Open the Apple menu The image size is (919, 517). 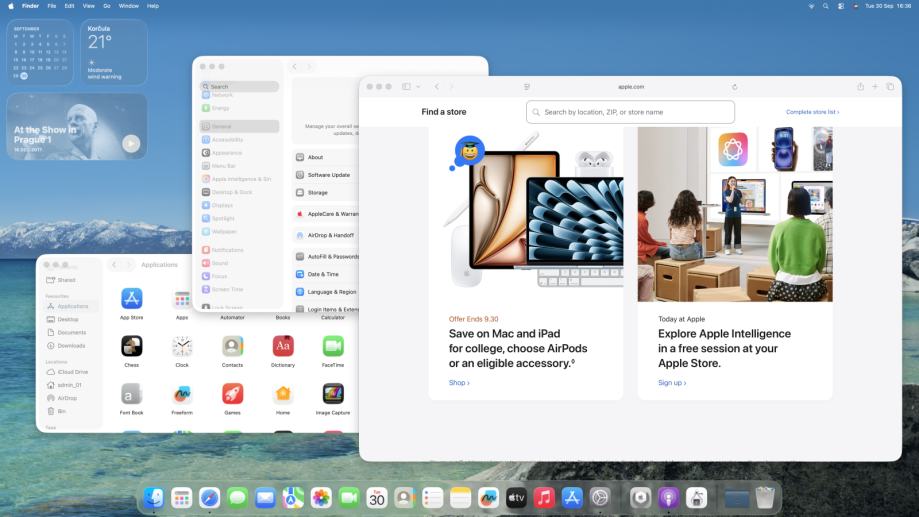pyautogui.click(x=11, y=6)
